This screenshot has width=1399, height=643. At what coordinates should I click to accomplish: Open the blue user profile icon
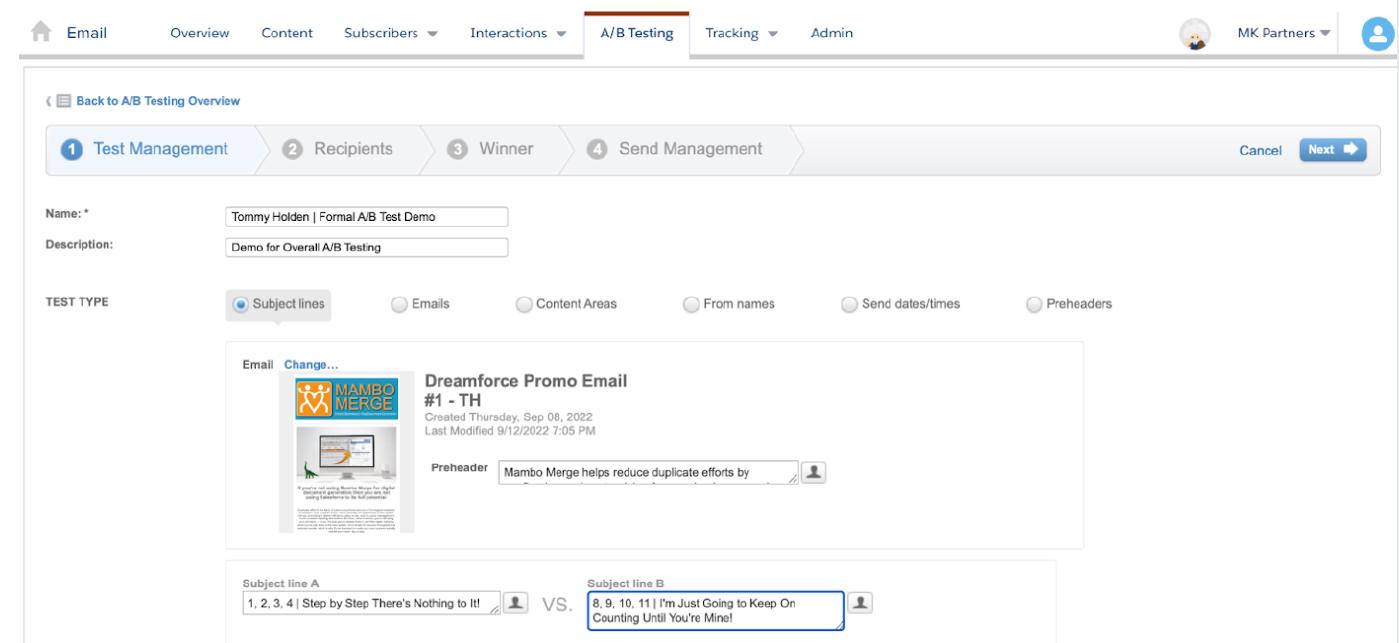point(1376,33)
